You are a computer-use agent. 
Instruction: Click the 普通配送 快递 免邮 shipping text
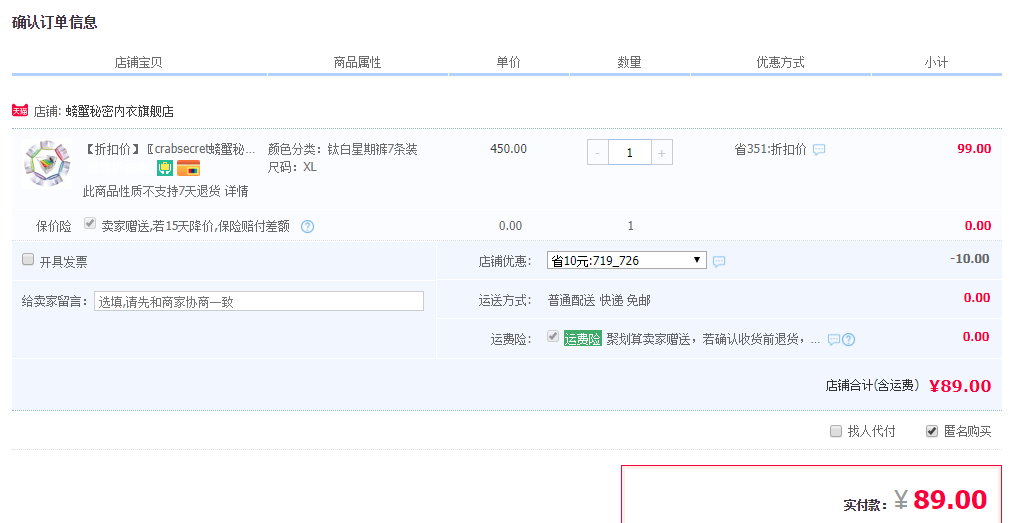(599, 300)
